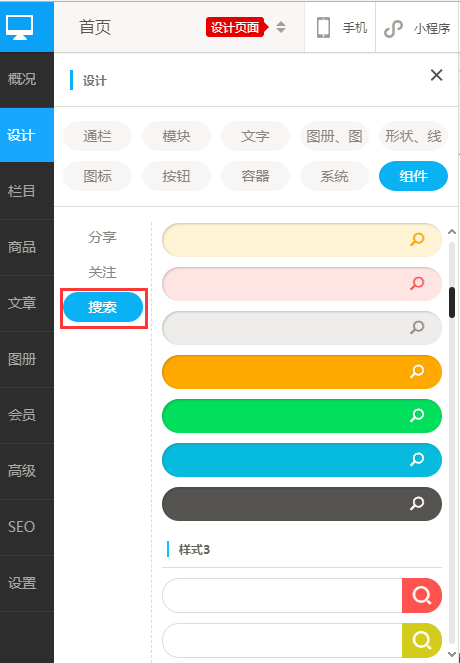This screenshot has width=460, height=663.
Task: Pick the light gray search bar style
Action: 302,328
